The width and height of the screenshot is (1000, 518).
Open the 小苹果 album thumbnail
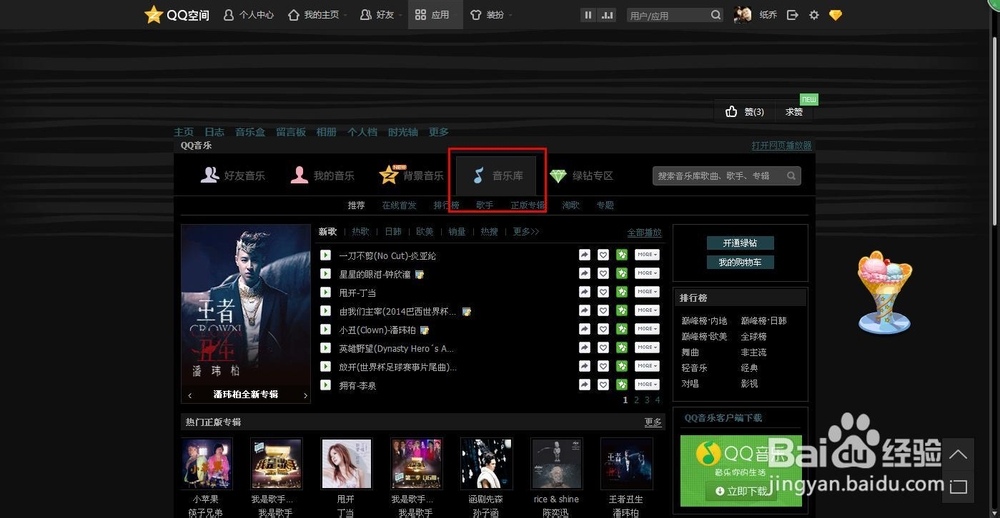point(207,464)
